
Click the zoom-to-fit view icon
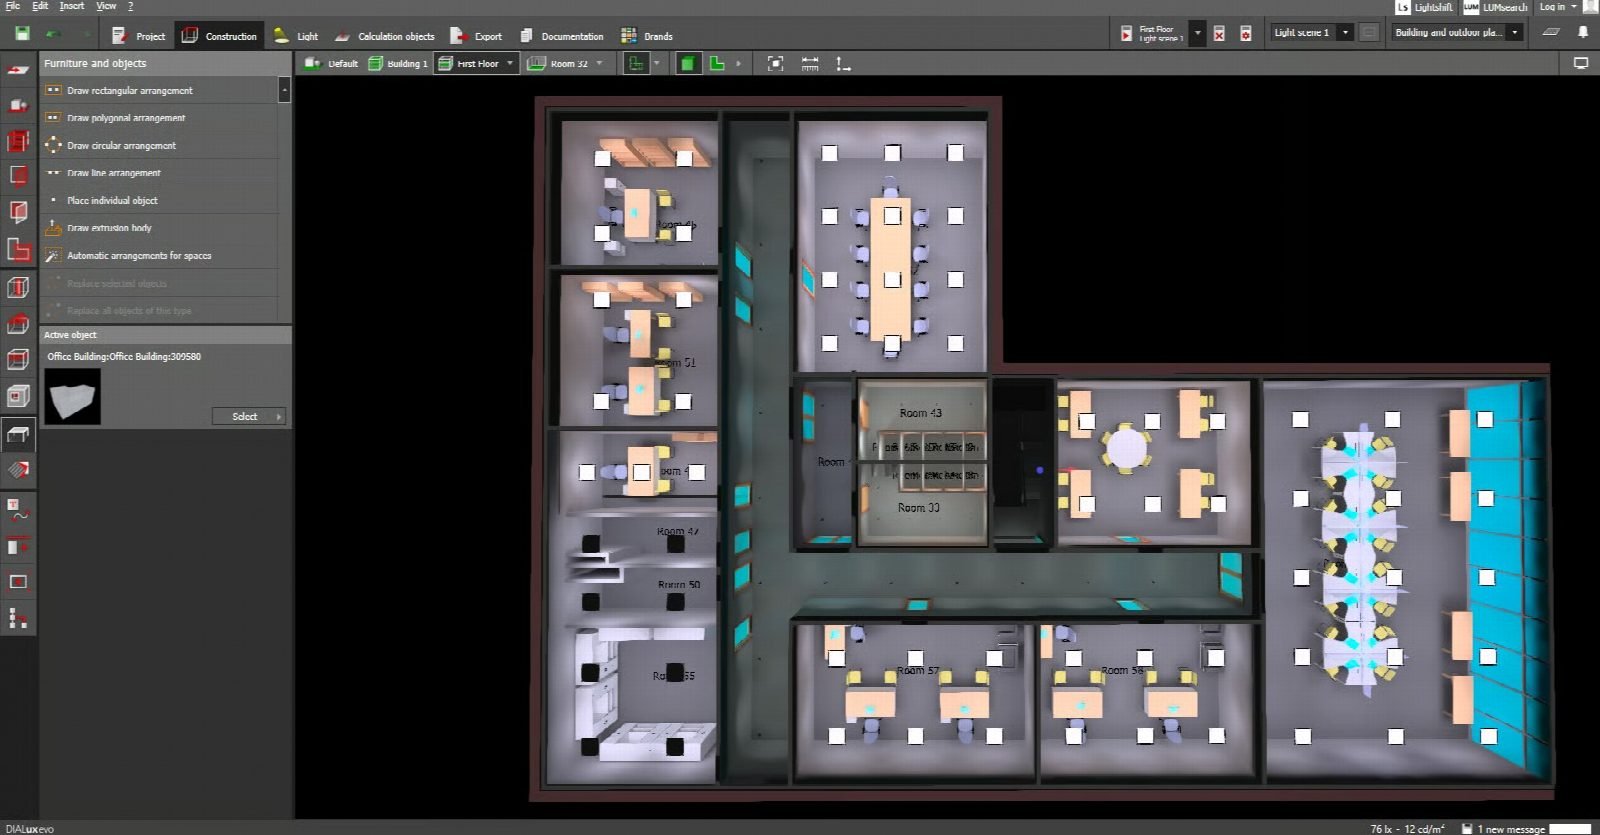(x=775, y=63)
